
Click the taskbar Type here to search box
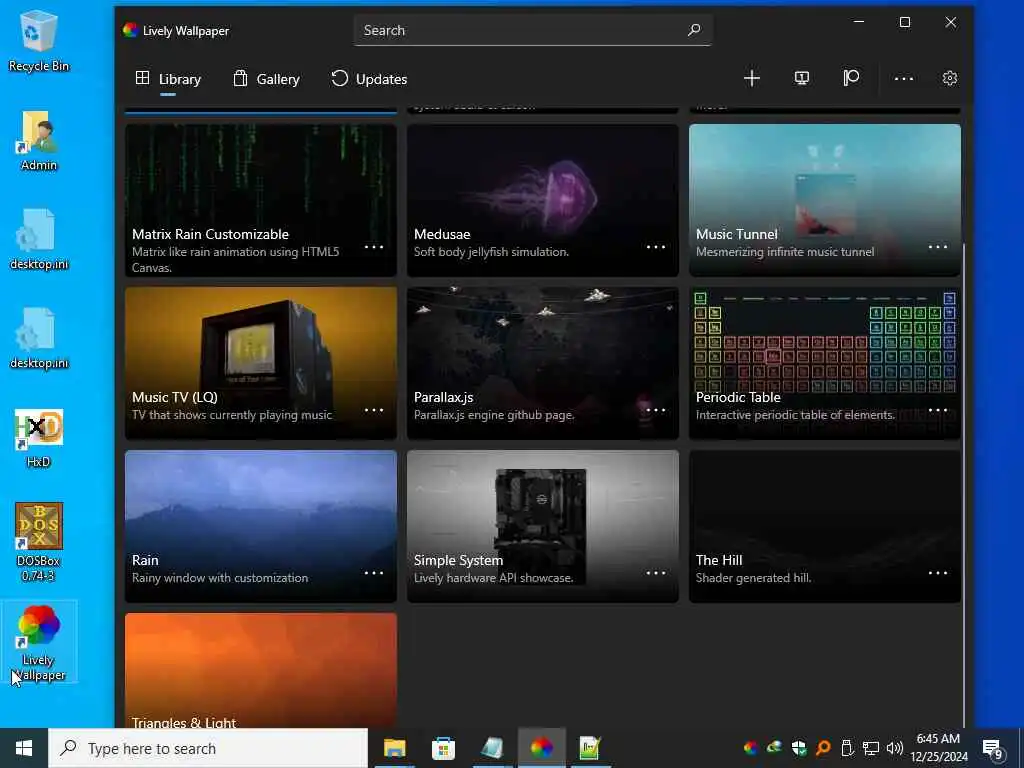coord(208,748)
